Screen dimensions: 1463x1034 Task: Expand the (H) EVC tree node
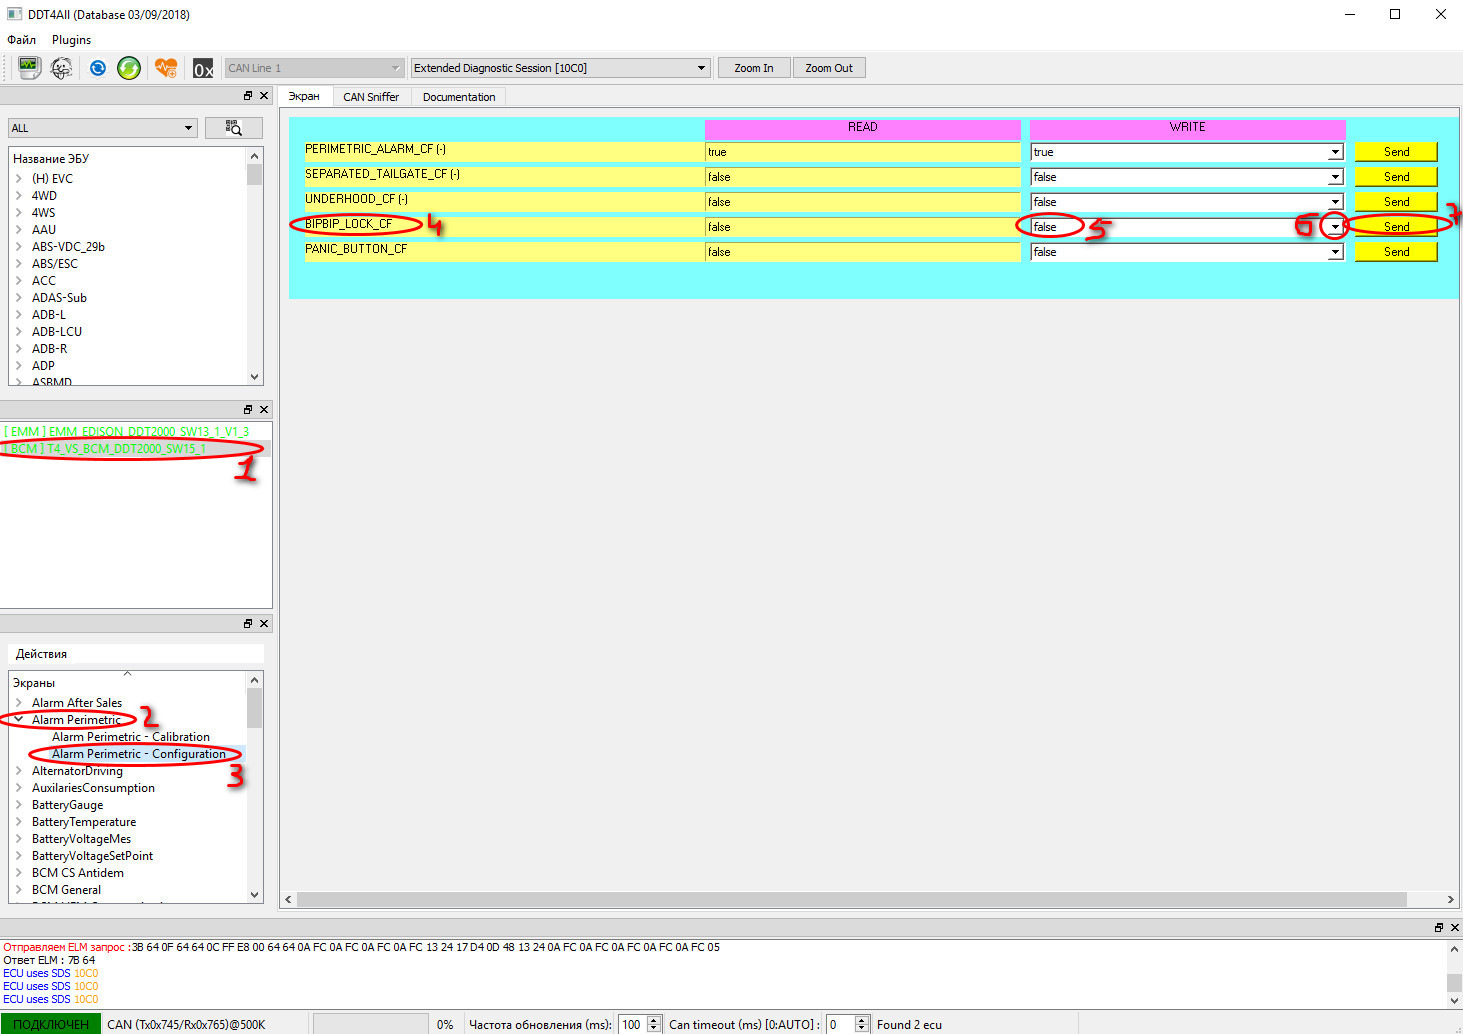click(19, 179)
